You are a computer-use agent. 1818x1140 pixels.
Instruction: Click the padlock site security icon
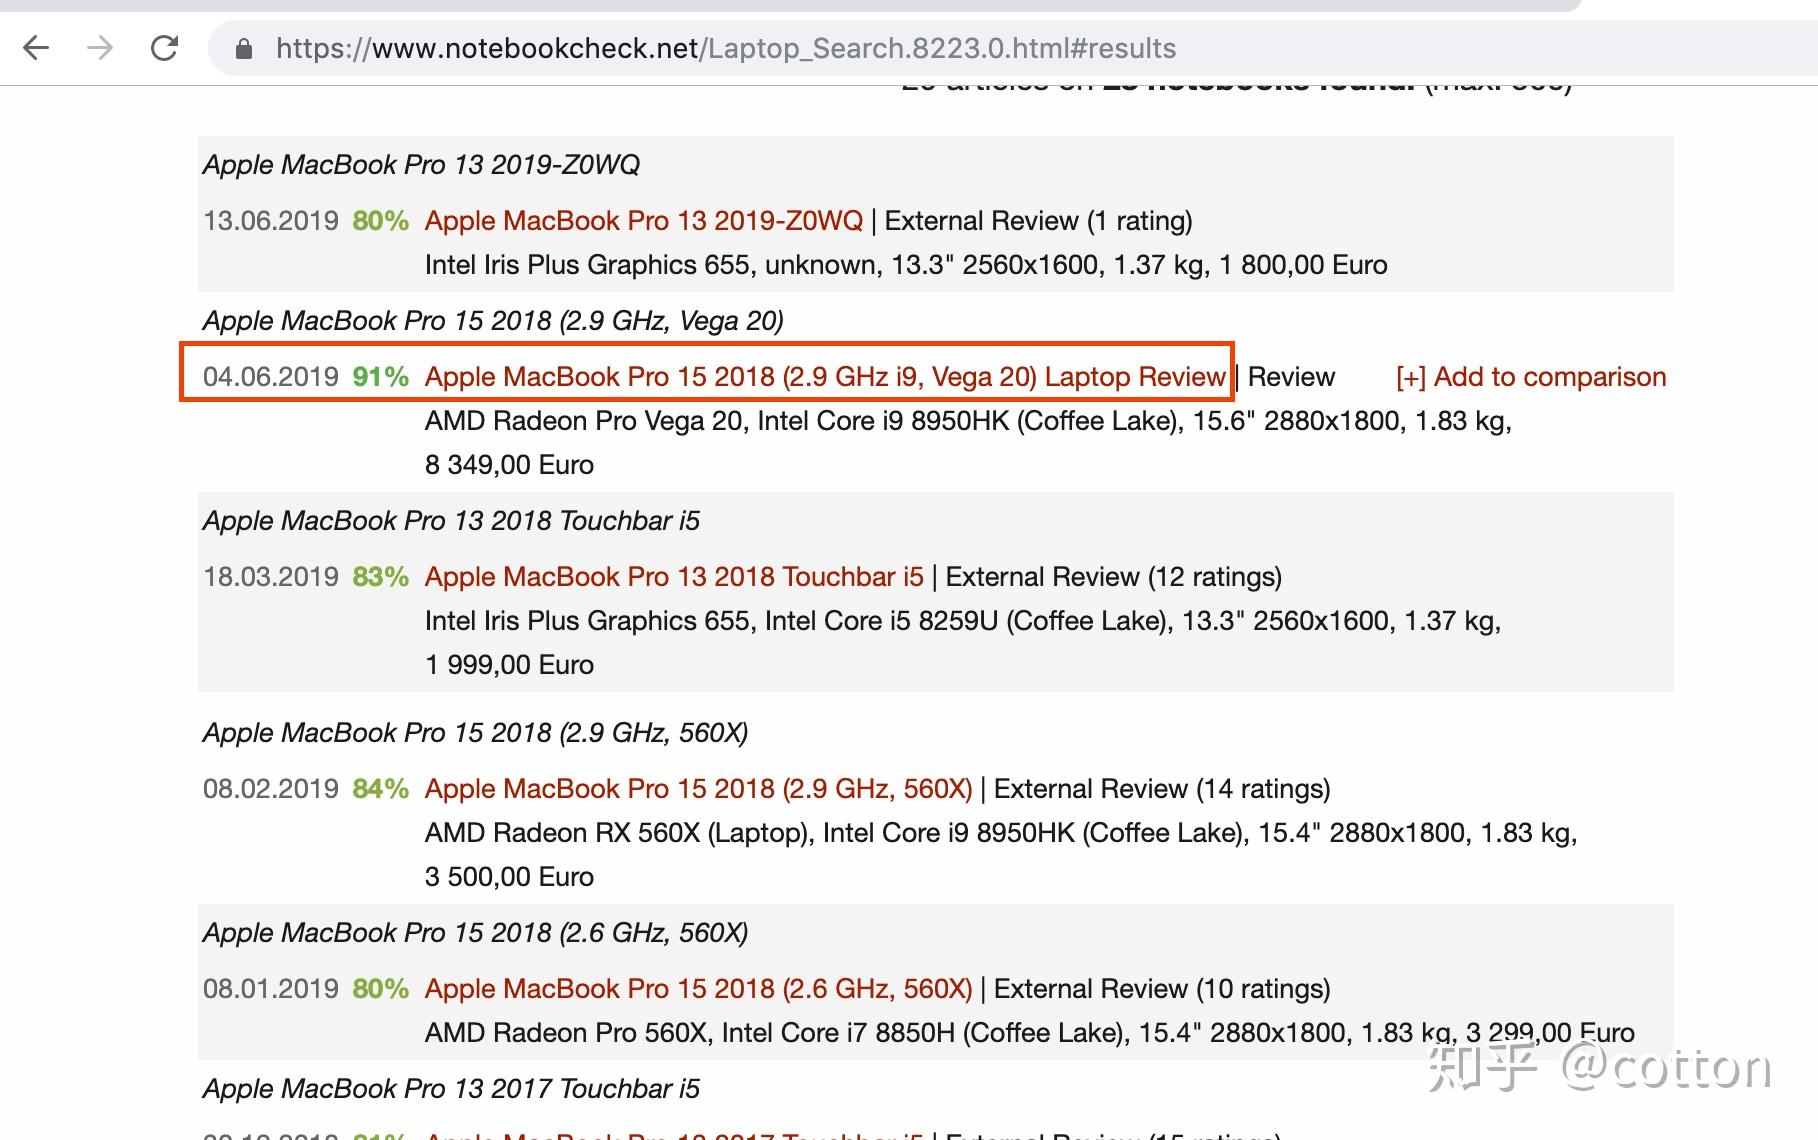243,47
